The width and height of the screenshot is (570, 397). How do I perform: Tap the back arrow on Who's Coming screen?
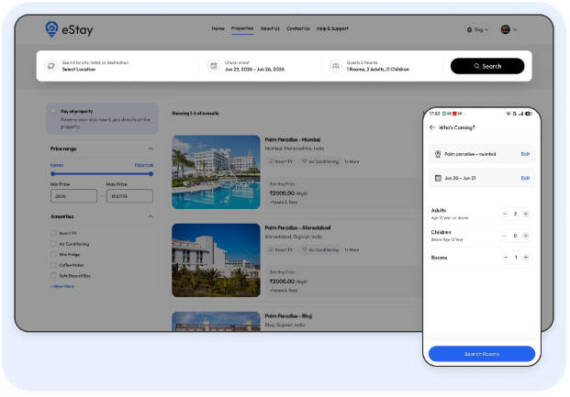coord(432,127)
